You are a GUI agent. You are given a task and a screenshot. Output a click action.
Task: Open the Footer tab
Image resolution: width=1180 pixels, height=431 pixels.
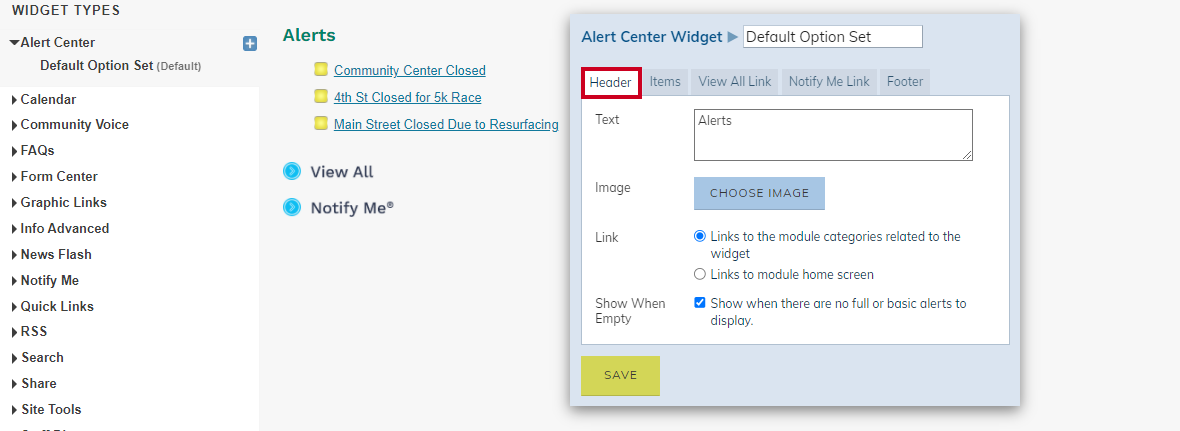[905, 82]
